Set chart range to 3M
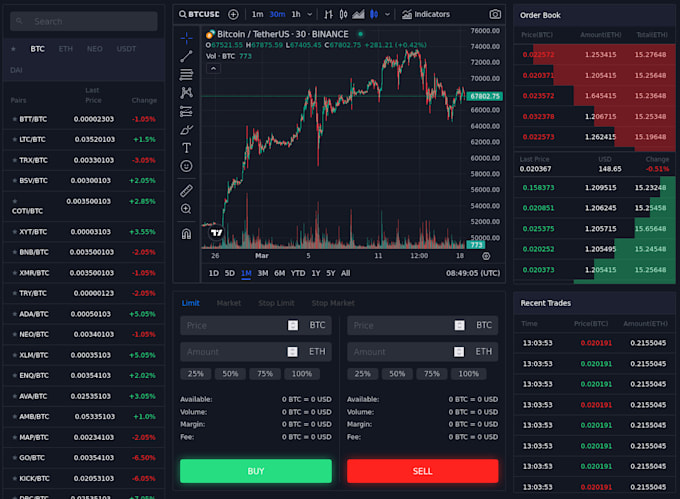Image resolution: width=680 pixels, height=499 pixels. click(263, 274)
